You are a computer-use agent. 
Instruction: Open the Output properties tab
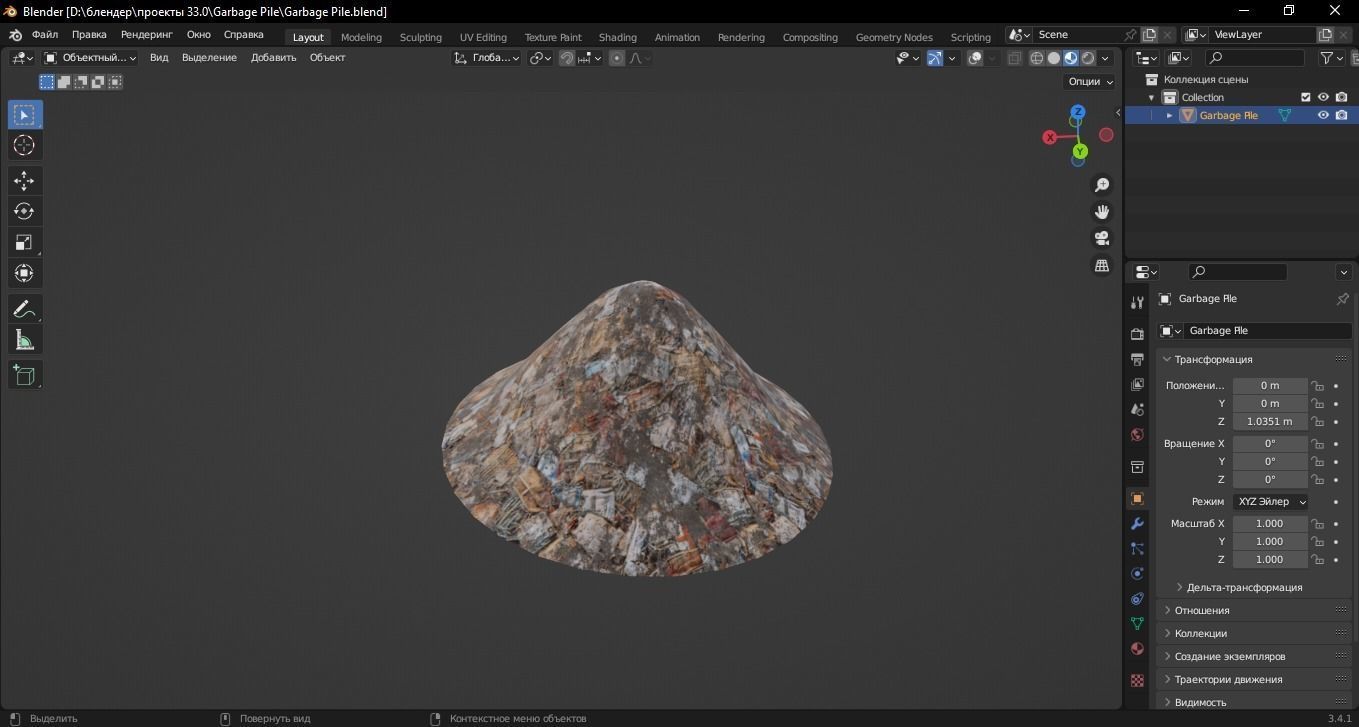1137,359
